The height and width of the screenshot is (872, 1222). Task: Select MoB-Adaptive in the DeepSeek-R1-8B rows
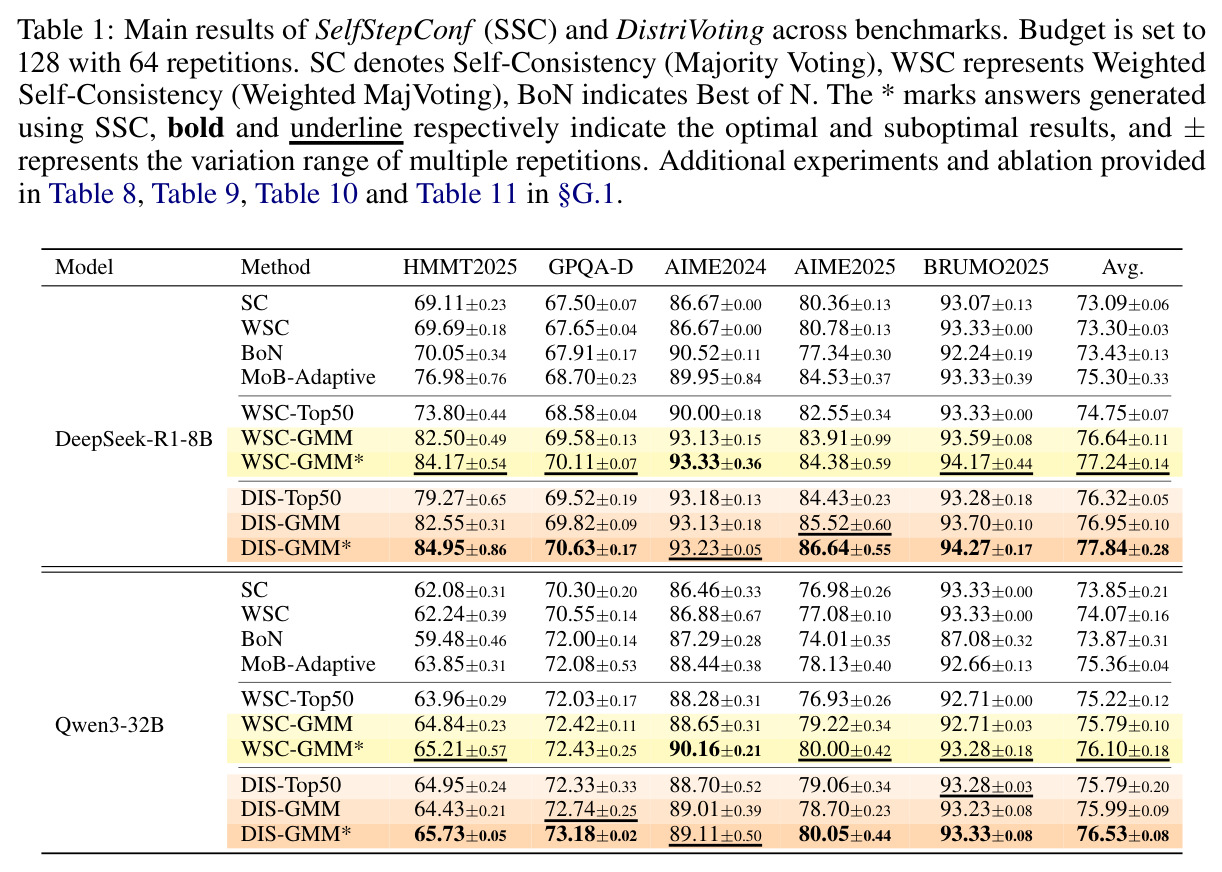click(309, 379)
